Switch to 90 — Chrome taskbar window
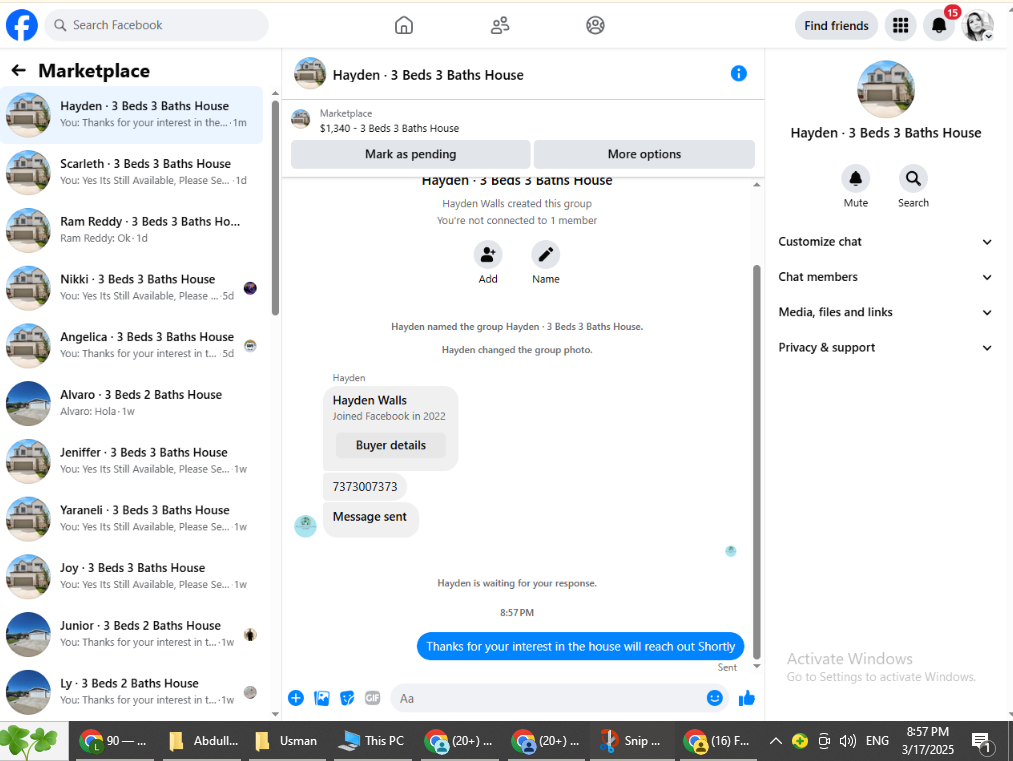The height and width of the screenshot is (761, 1013). pyautogui.click(x=114, y=741)
